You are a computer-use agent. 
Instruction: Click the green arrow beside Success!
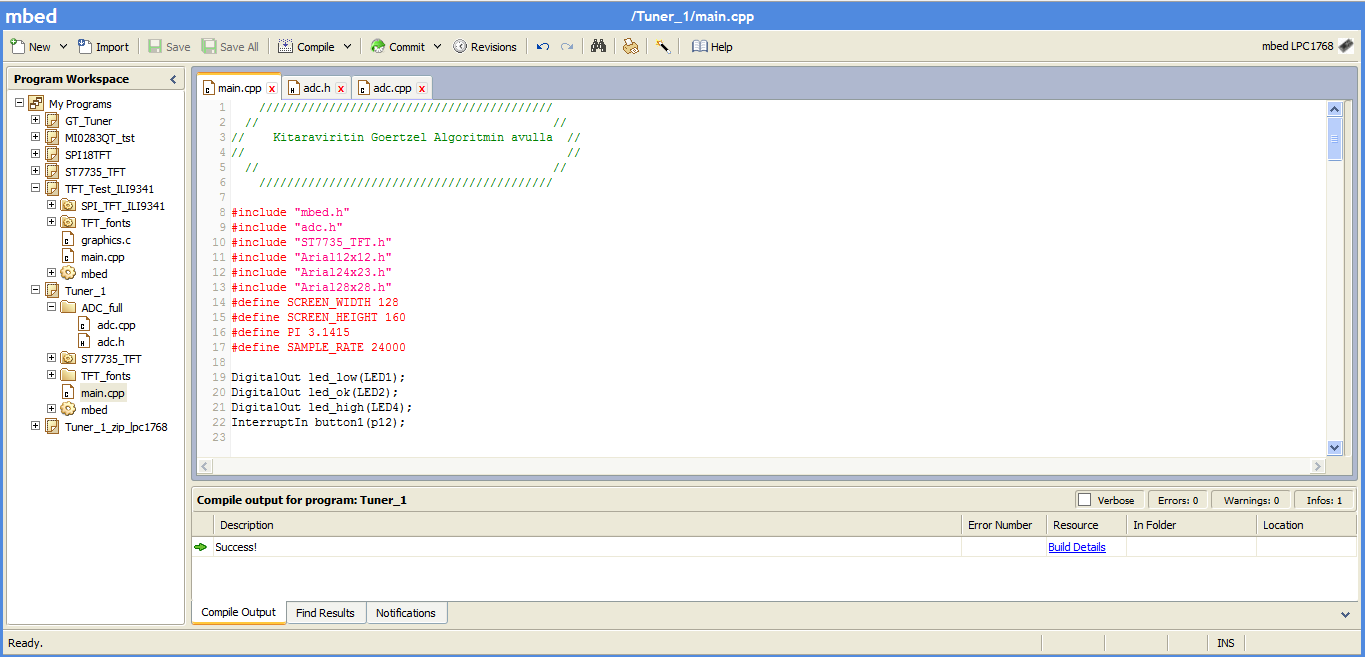click(201, 547)
